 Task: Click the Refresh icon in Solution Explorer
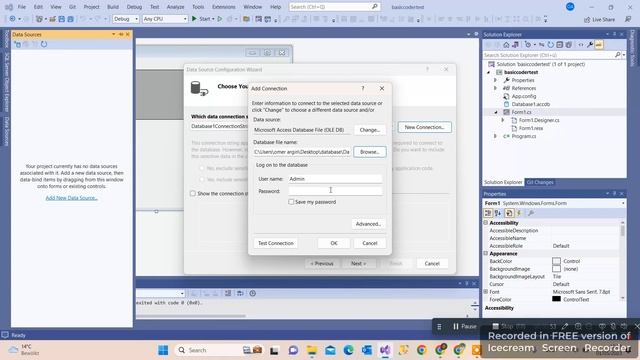551,45
